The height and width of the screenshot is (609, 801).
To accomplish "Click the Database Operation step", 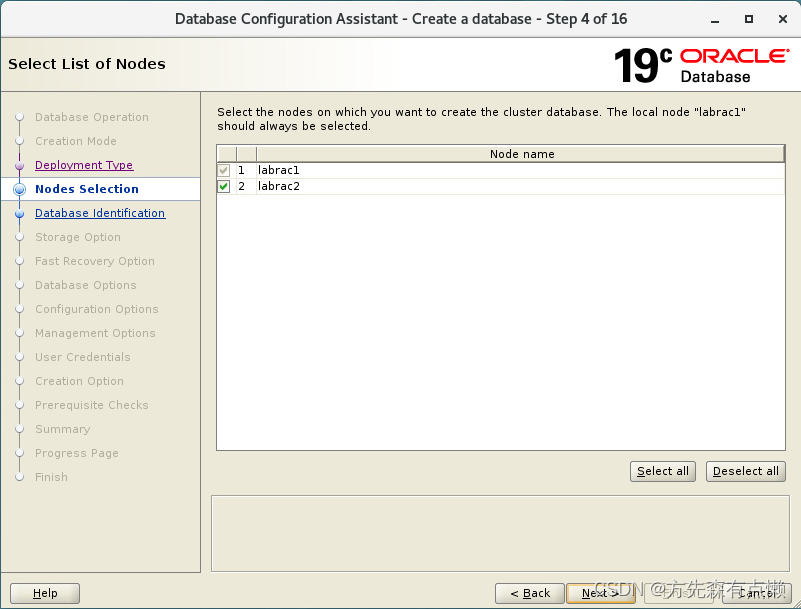I will click(x=92, y=117).
